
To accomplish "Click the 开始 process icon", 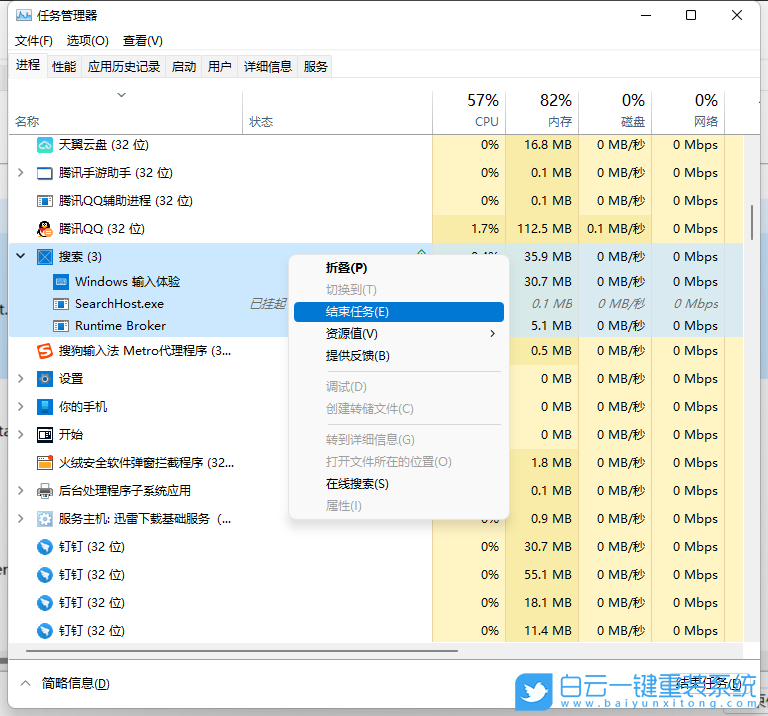I will click(45, 434).
